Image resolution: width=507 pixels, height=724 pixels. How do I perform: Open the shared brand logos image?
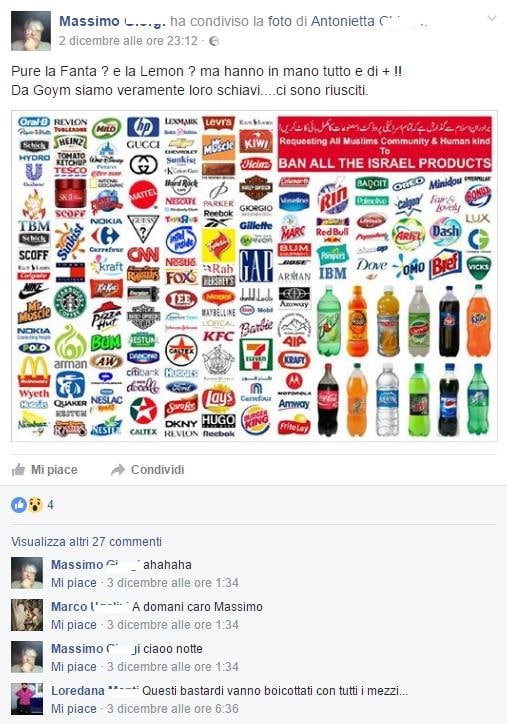(x=254, y=276)
